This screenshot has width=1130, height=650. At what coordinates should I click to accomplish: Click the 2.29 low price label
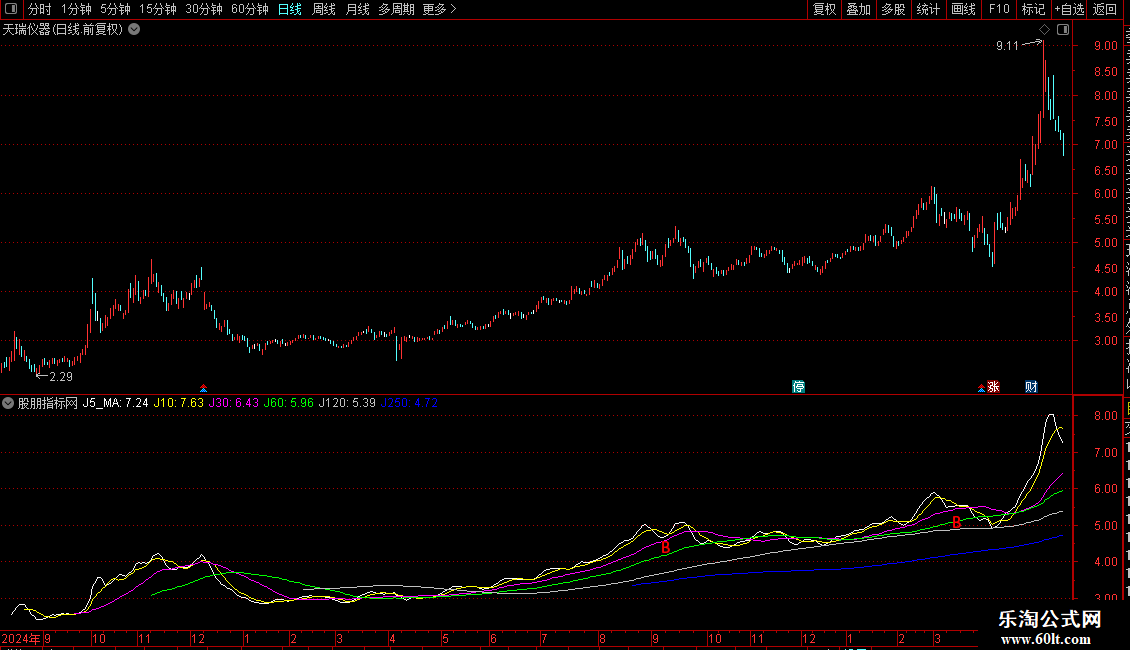(61, 377)
